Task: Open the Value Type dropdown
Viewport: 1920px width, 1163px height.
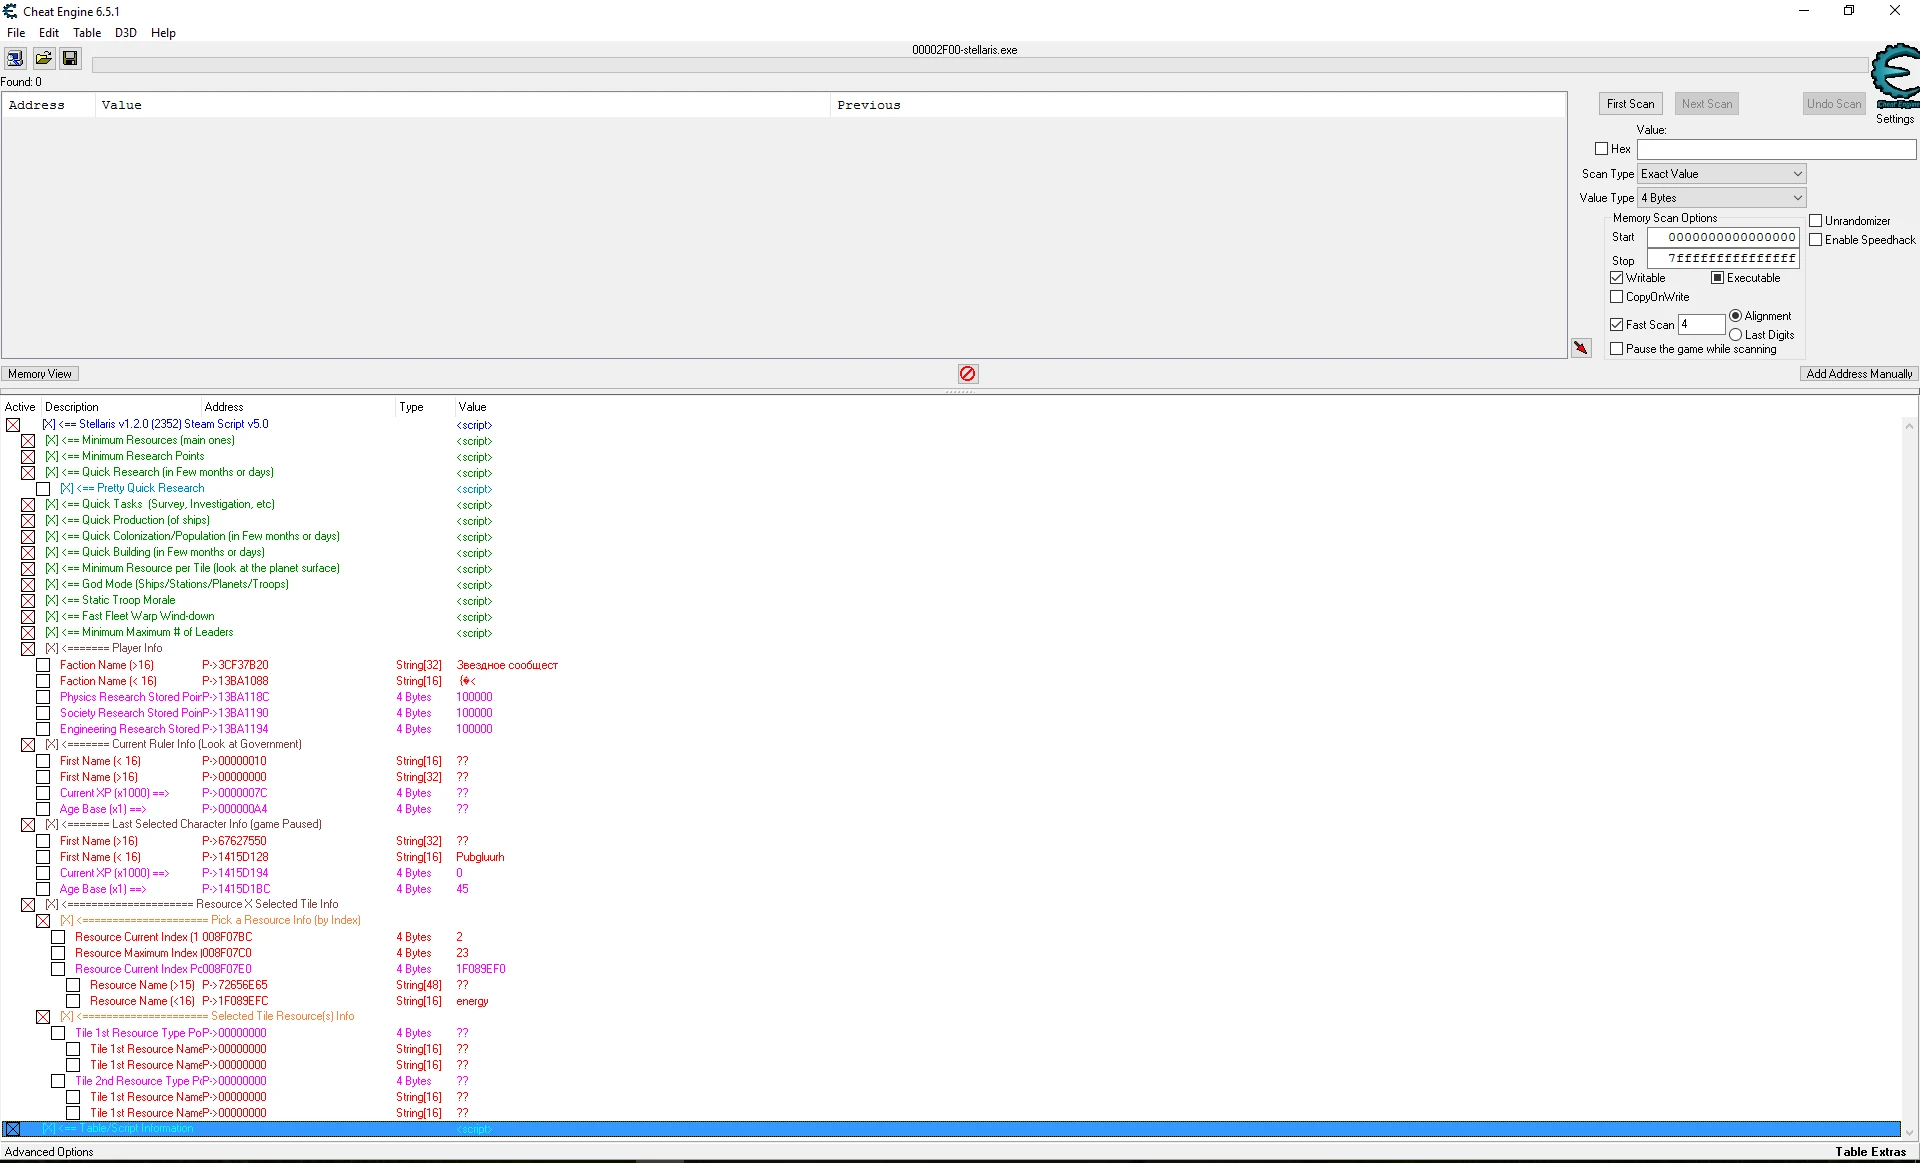Action: pyautogui.click(x=1720, y=198)
